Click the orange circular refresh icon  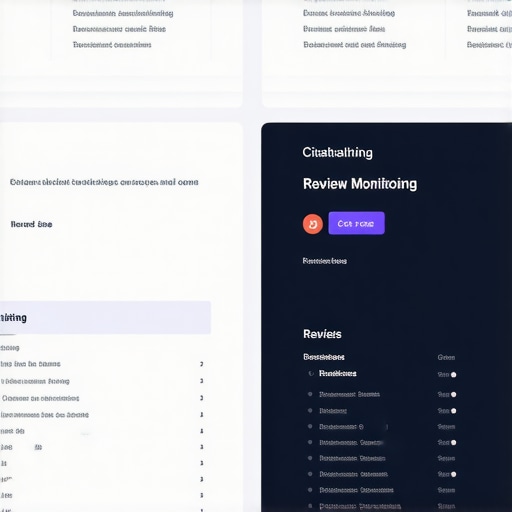tap(313, 224)
